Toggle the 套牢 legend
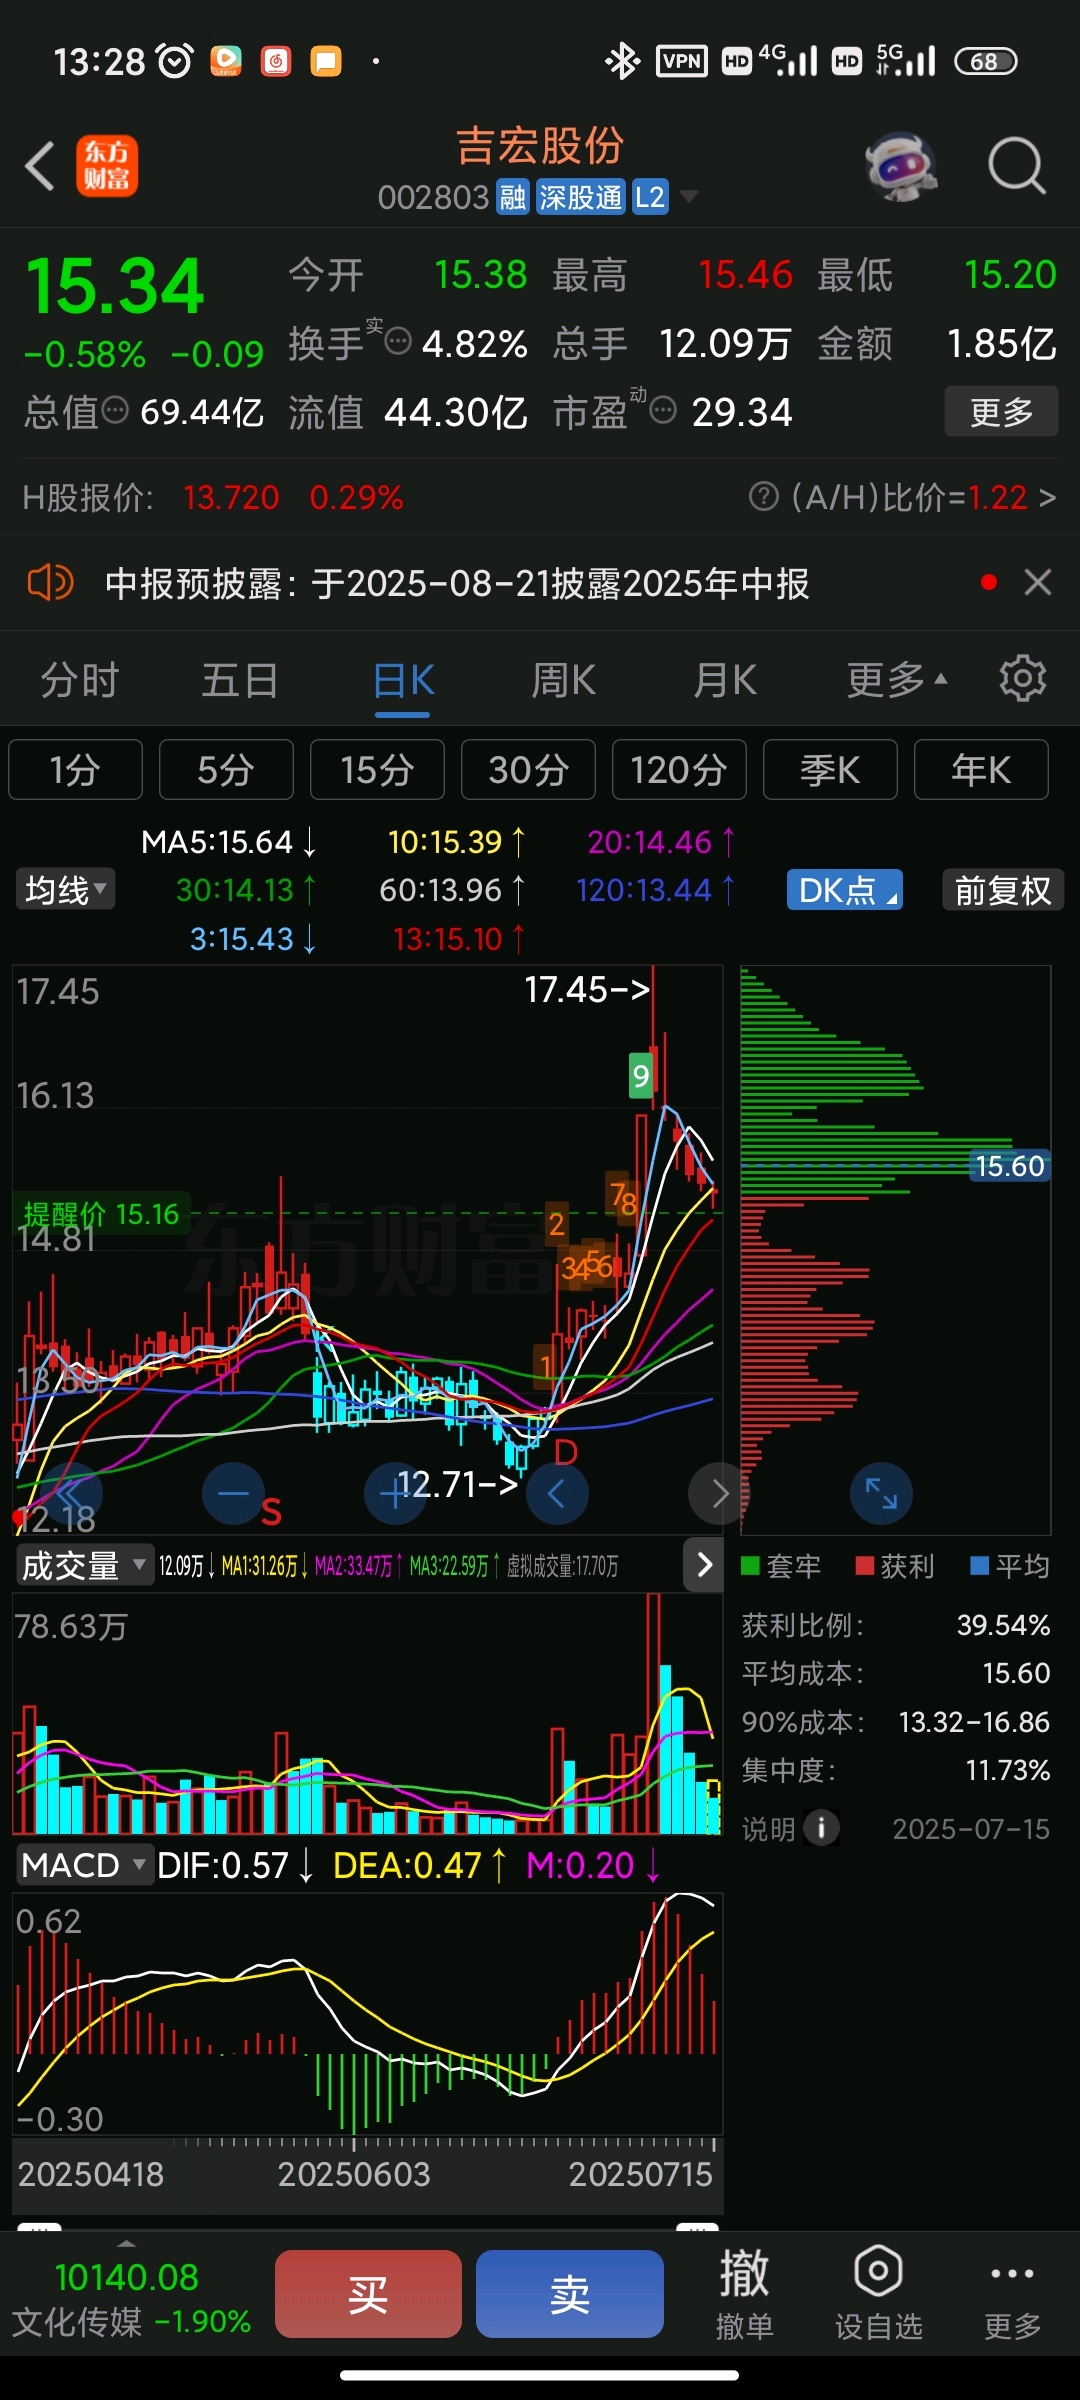The image size is (1080, 2400). pos(781,1566)
